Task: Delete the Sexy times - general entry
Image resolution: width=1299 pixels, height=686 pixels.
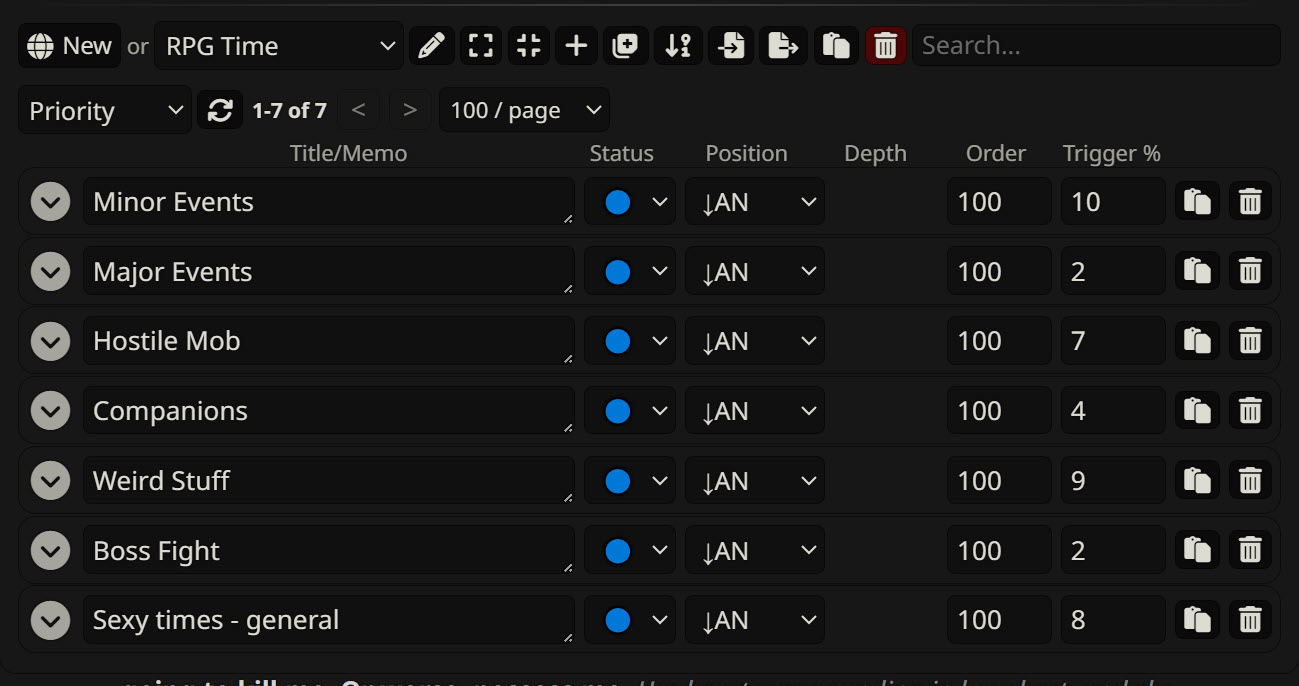Action: [1250, 620]
